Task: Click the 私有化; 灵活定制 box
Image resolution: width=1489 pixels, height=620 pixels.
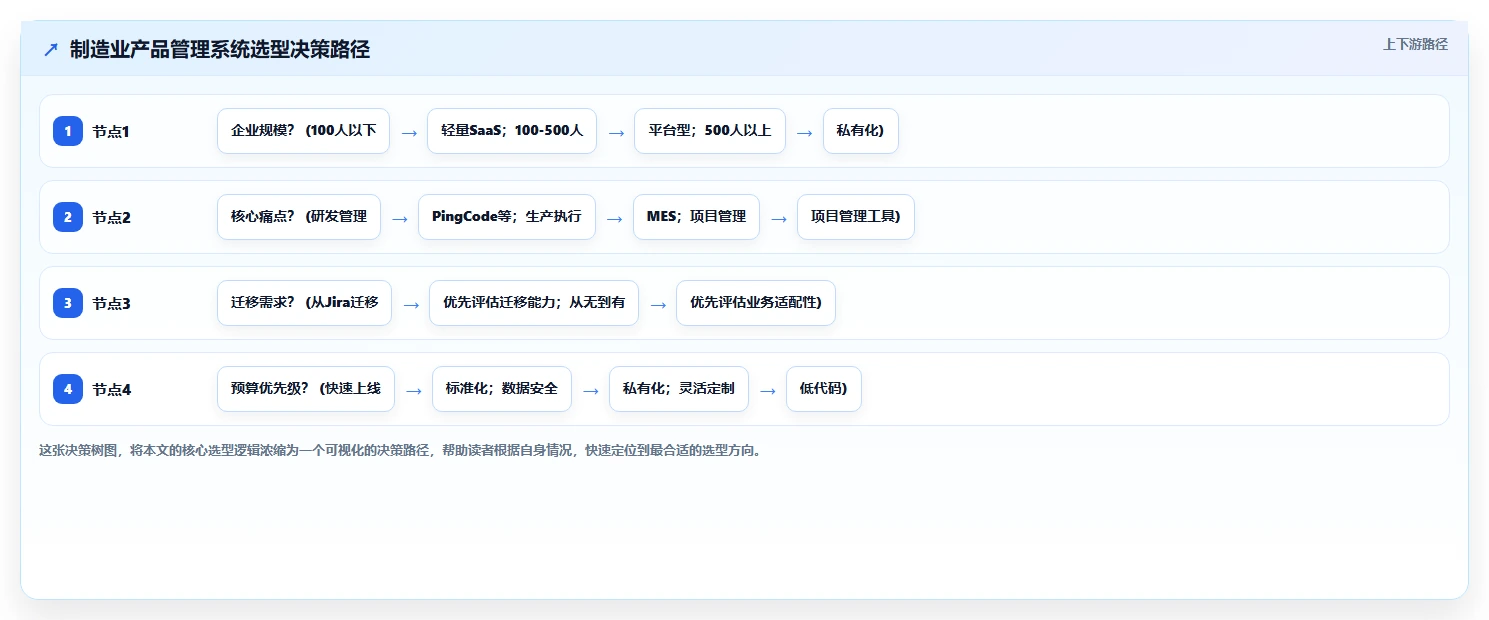Action: [x=679, y=389]
